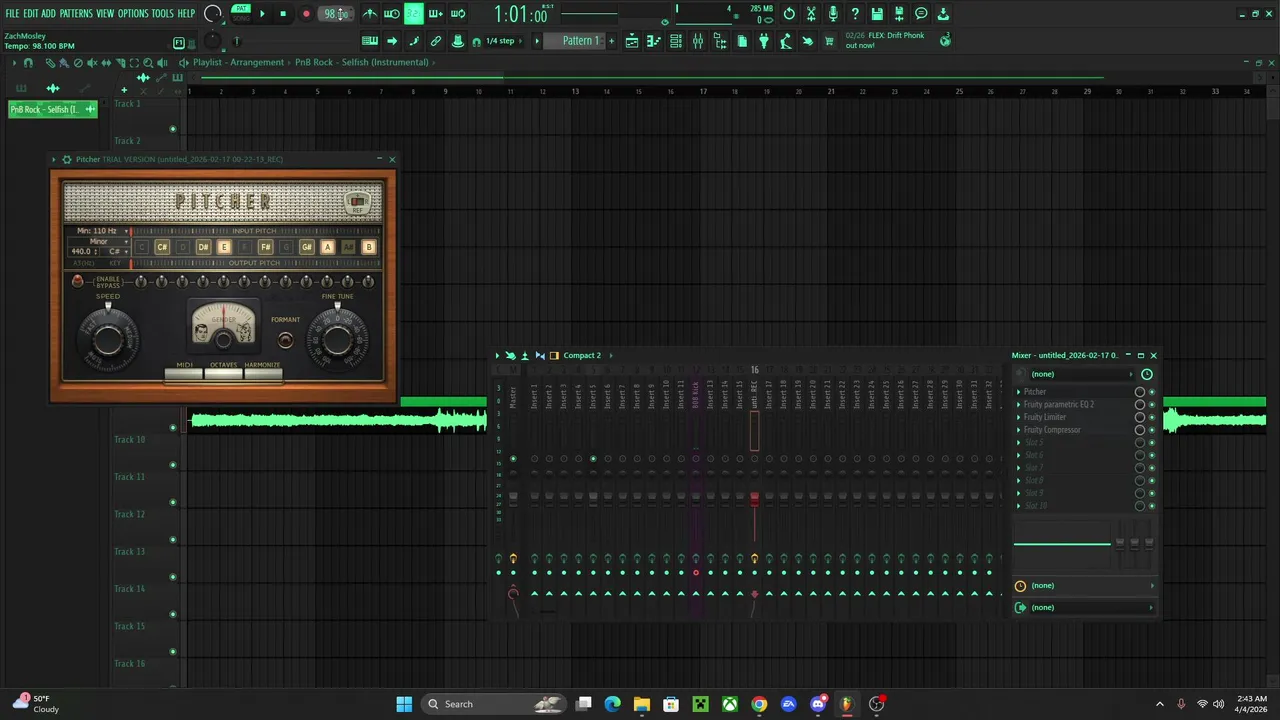Toggle Pattern/Song mode switch

click(241, 14)
